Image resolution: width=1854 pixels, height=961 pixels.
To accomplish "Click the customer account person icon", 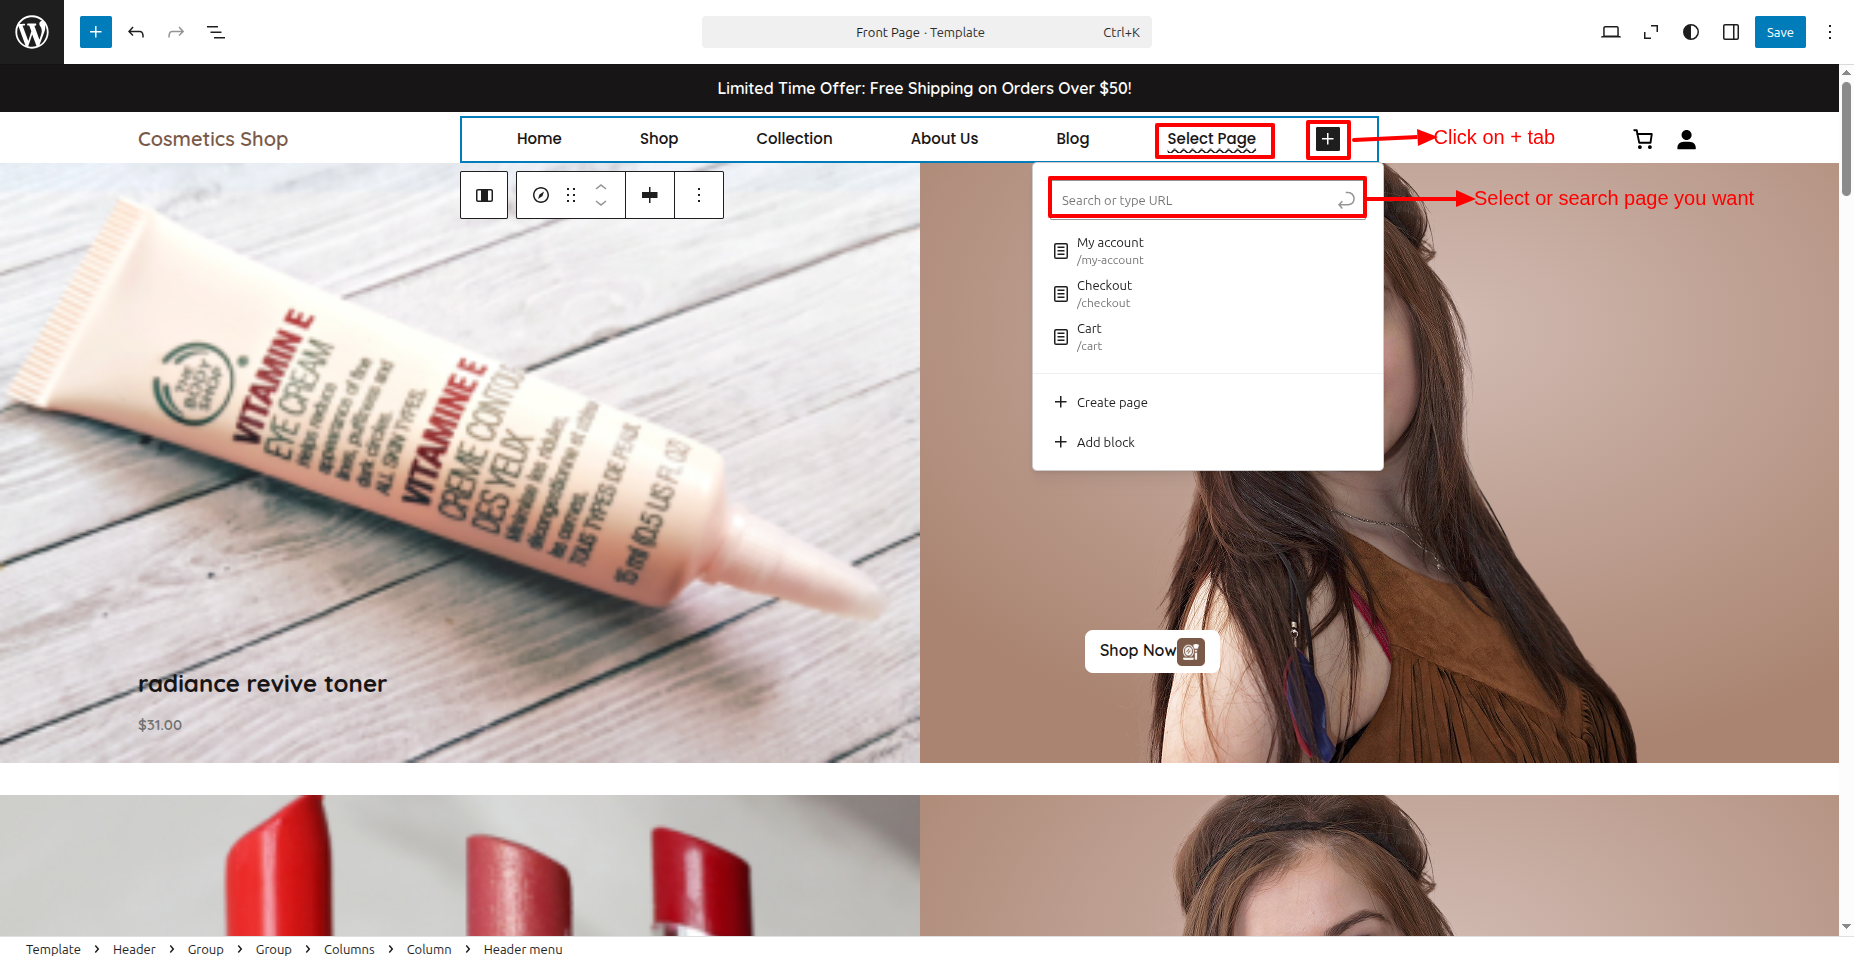I will pyautogui.click(x=1686, y=139).
